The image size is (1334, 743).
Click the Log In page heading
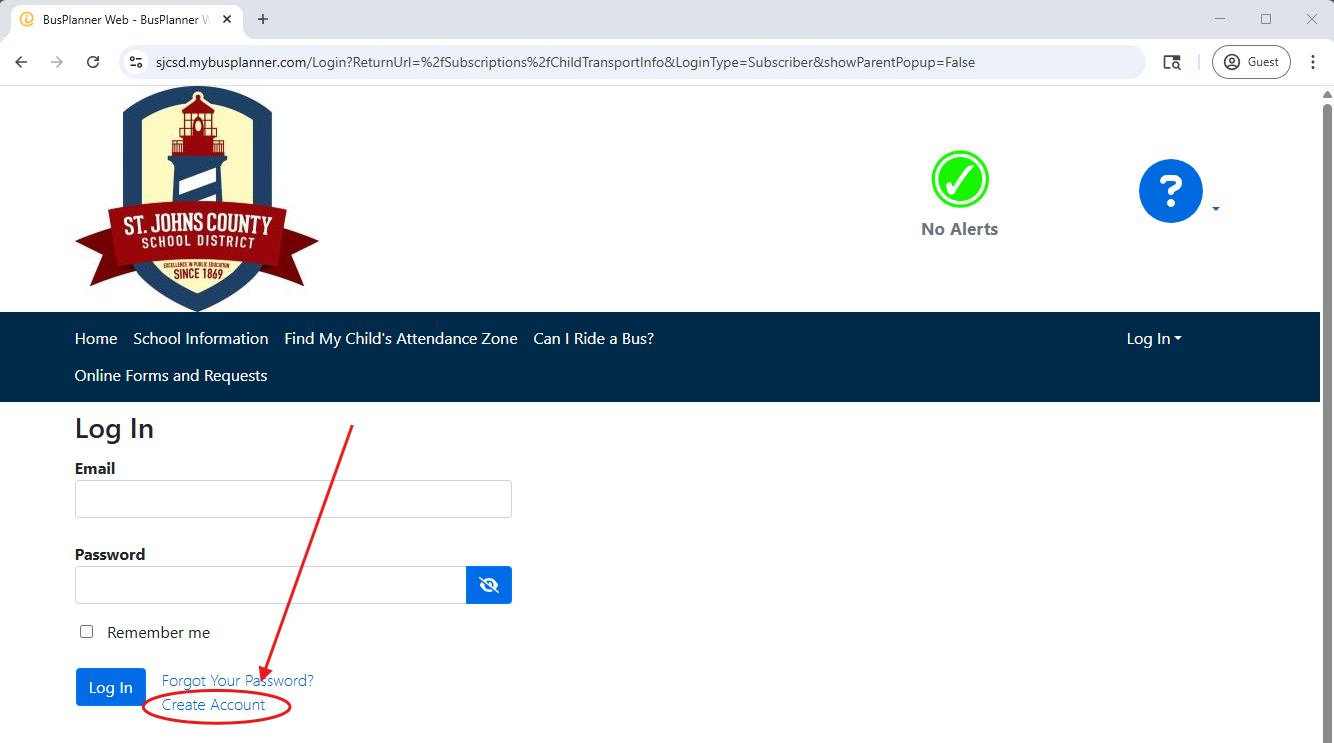click(114, 428)
